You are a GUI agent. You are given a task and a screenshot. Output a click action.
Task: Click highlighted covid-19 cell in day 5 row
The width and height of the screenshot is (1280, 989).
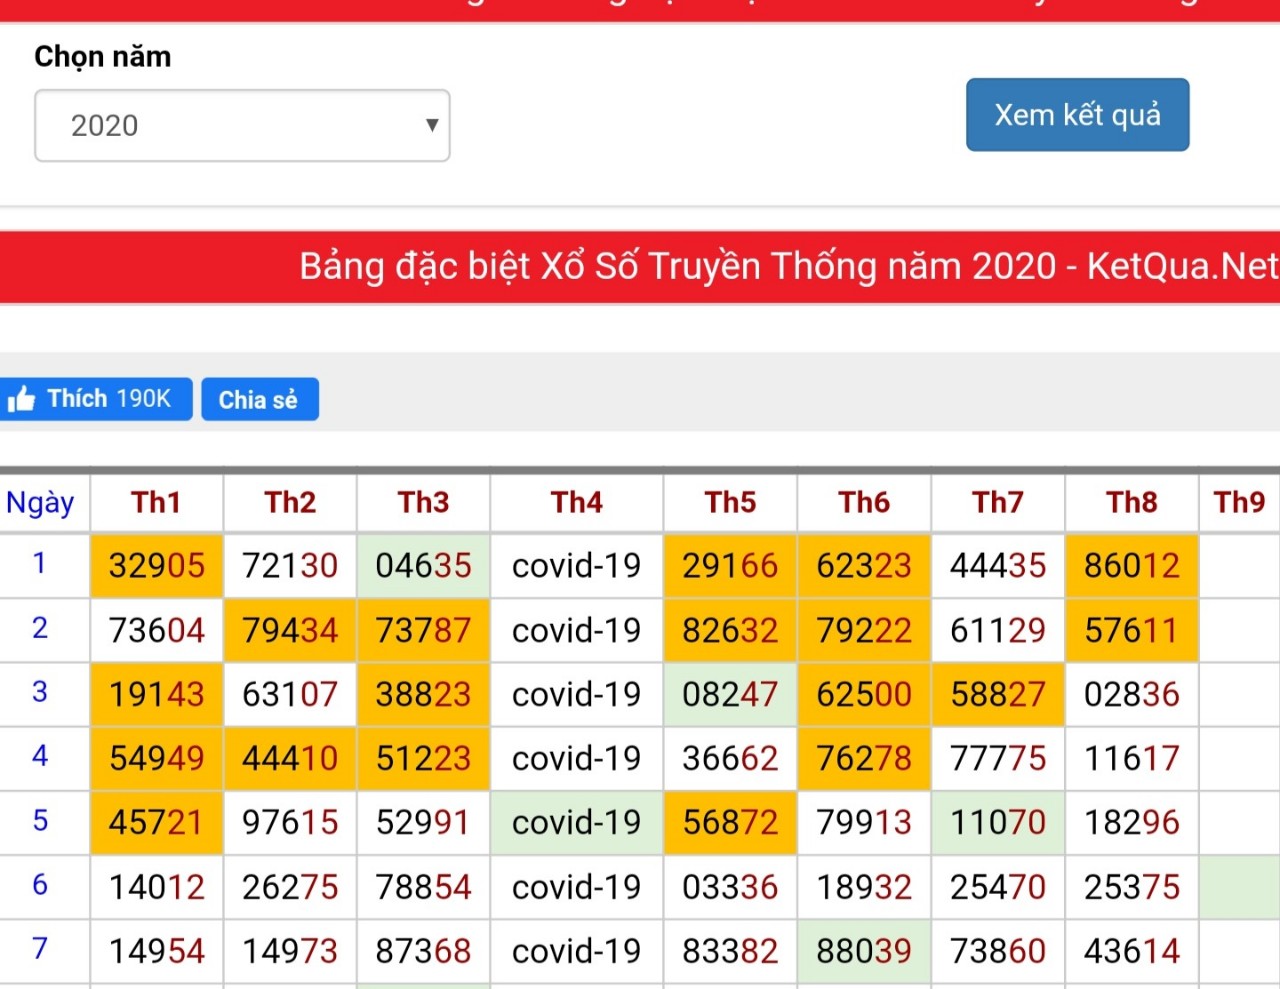577,822
